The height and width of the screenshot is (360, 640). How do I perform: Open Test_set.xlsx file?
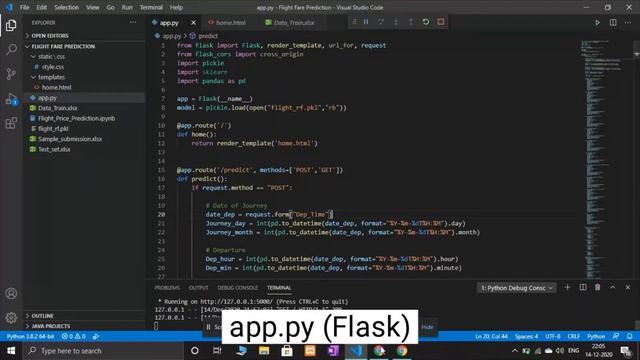pyautogui.click(x=54, y=149)
